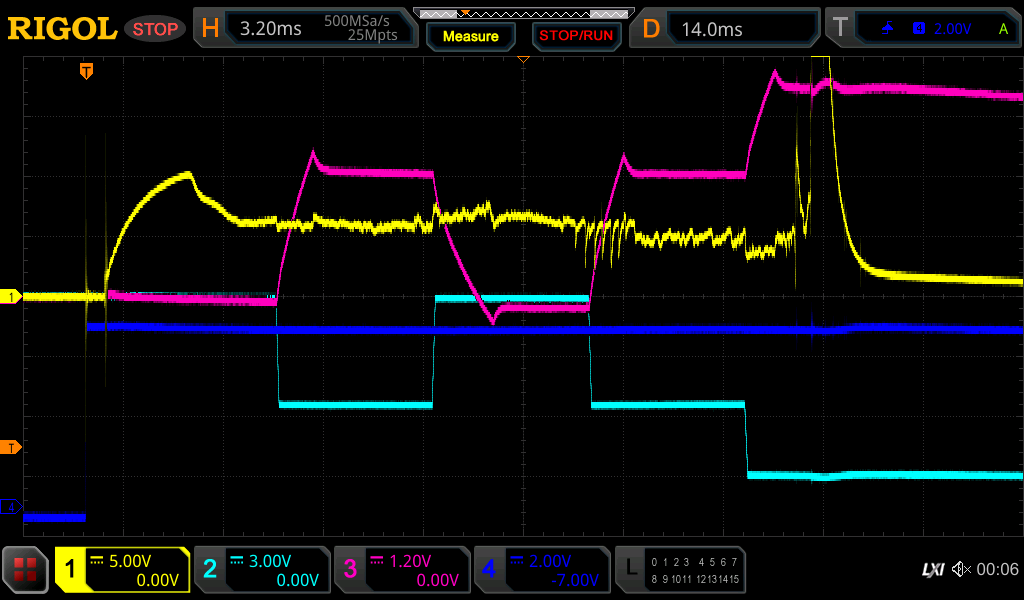The width and height of the screenshot is (1024, 600).
Task: Toggle channel 1 with 5.00V scale
Action: (x=122, y=570)
